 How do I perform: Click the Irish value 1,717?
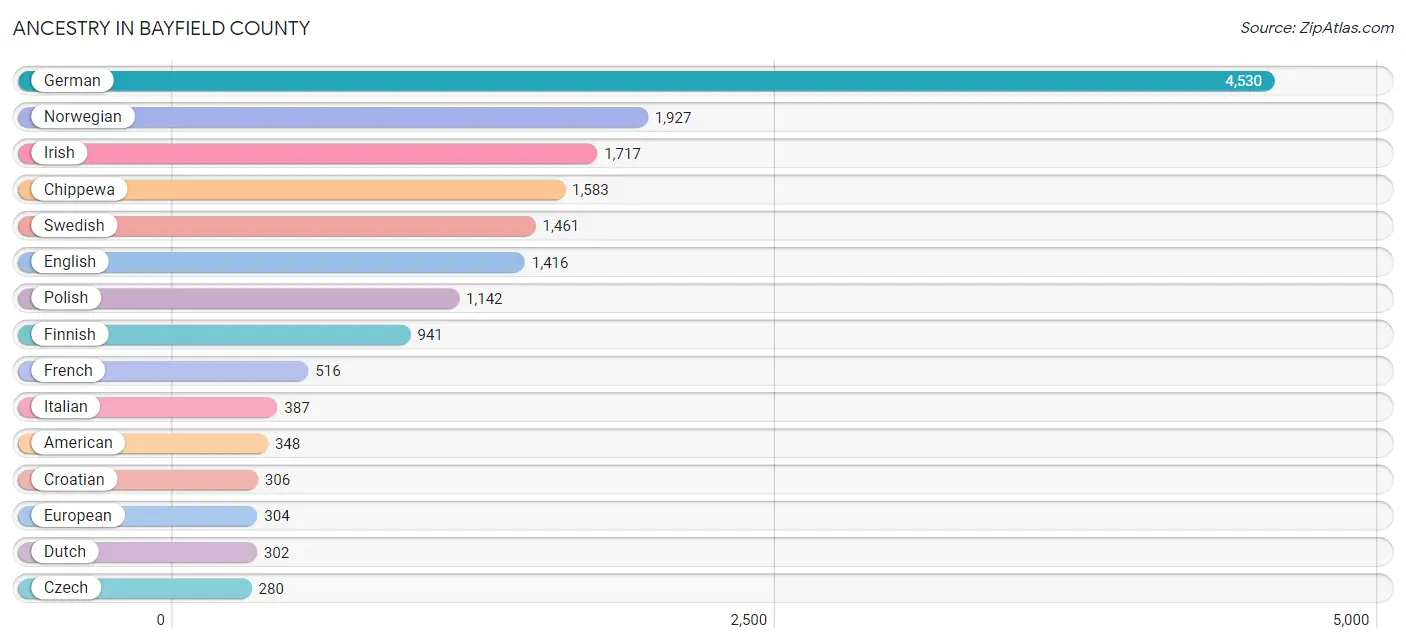(x=622, y=154)
